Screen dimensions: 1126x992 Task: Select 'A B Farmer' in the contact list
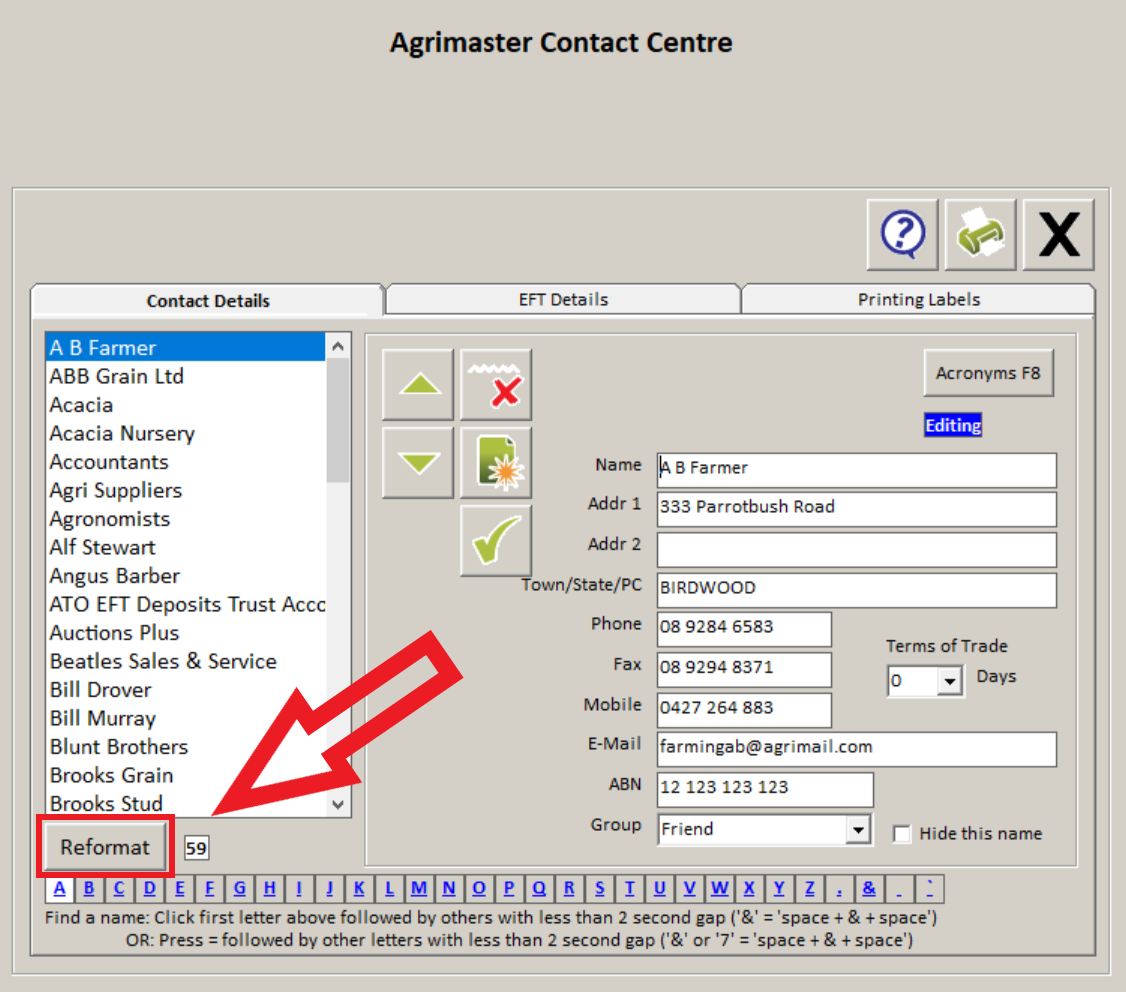tap(185, 348)
